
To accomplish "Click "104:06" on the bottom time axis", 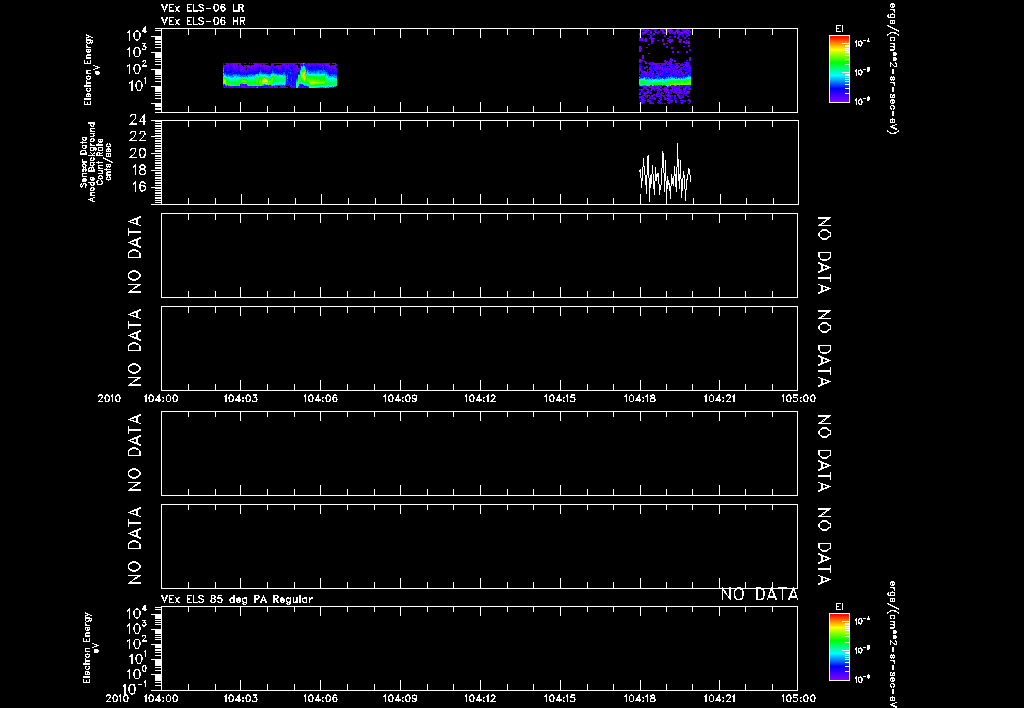I will [320, 699].
